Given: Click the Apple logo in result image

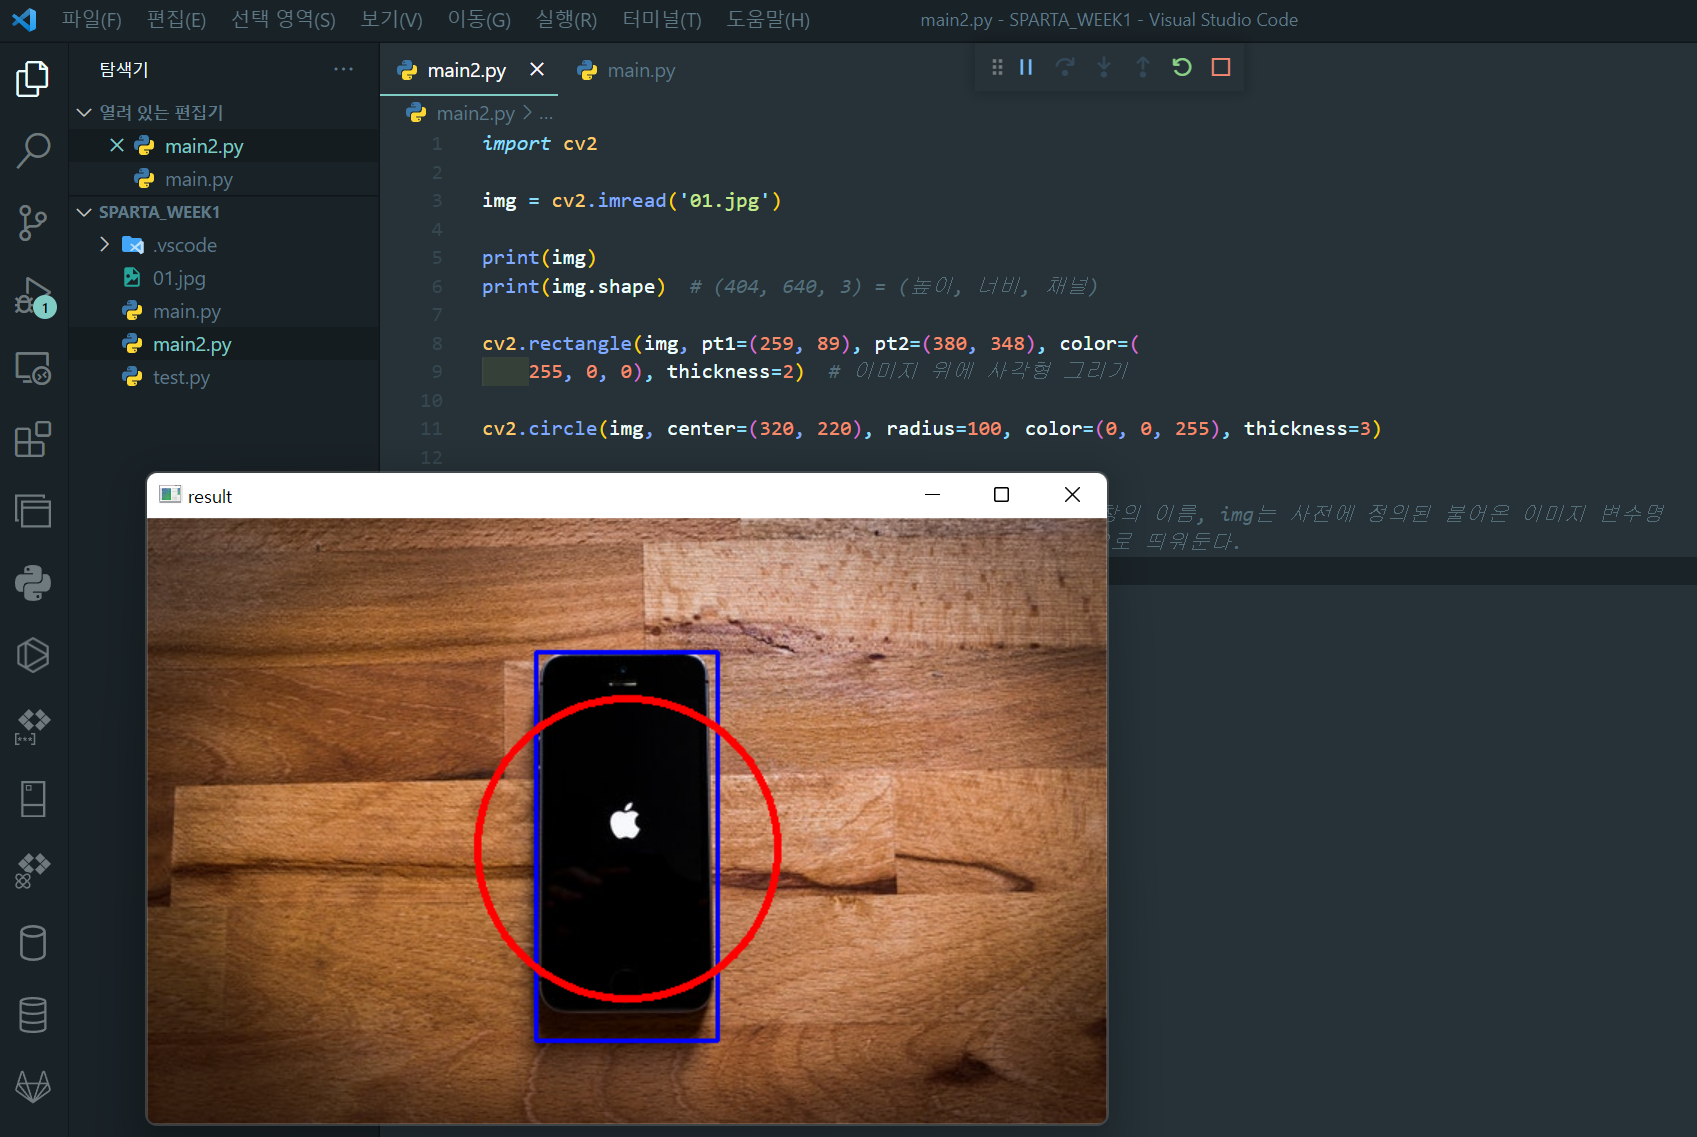Looking at the screenshot, I should coord(625,820).
